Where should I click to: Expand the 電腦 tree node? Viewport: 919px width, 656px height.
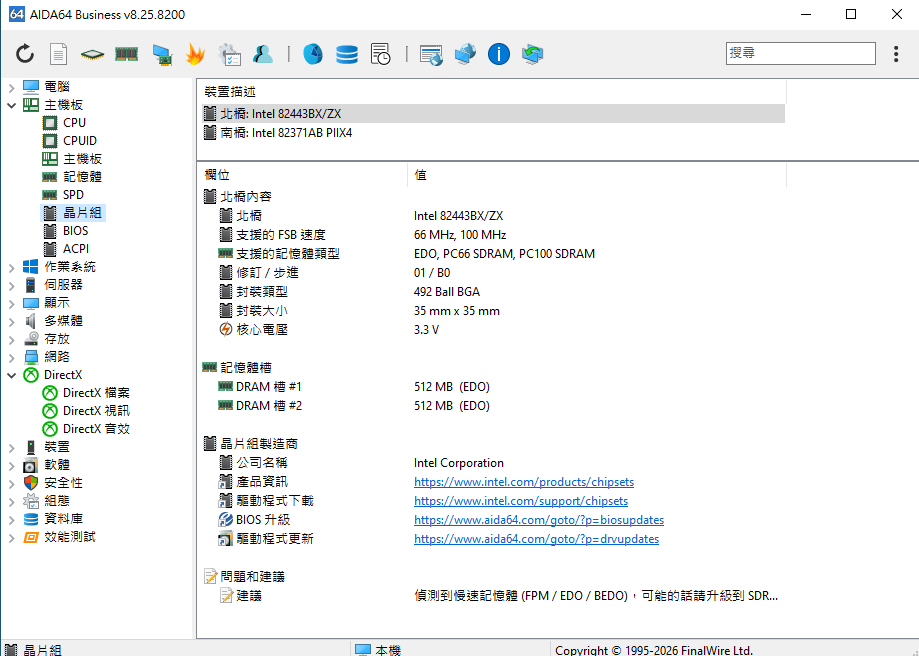click(12, 87)
